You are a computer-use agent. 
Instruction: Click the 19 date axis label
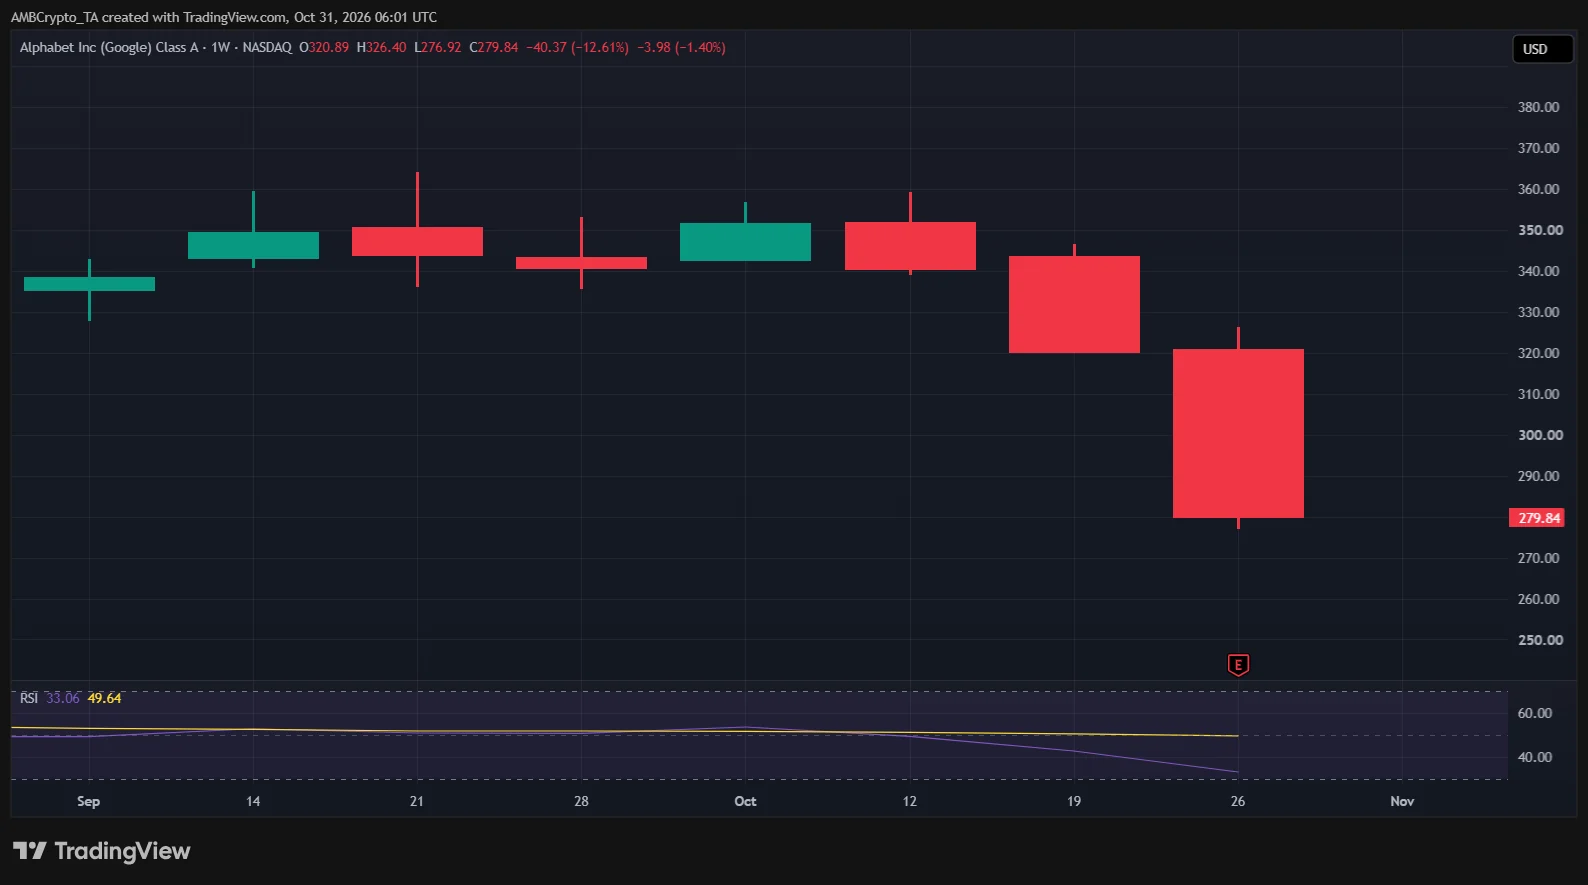tap(1074, 801)
